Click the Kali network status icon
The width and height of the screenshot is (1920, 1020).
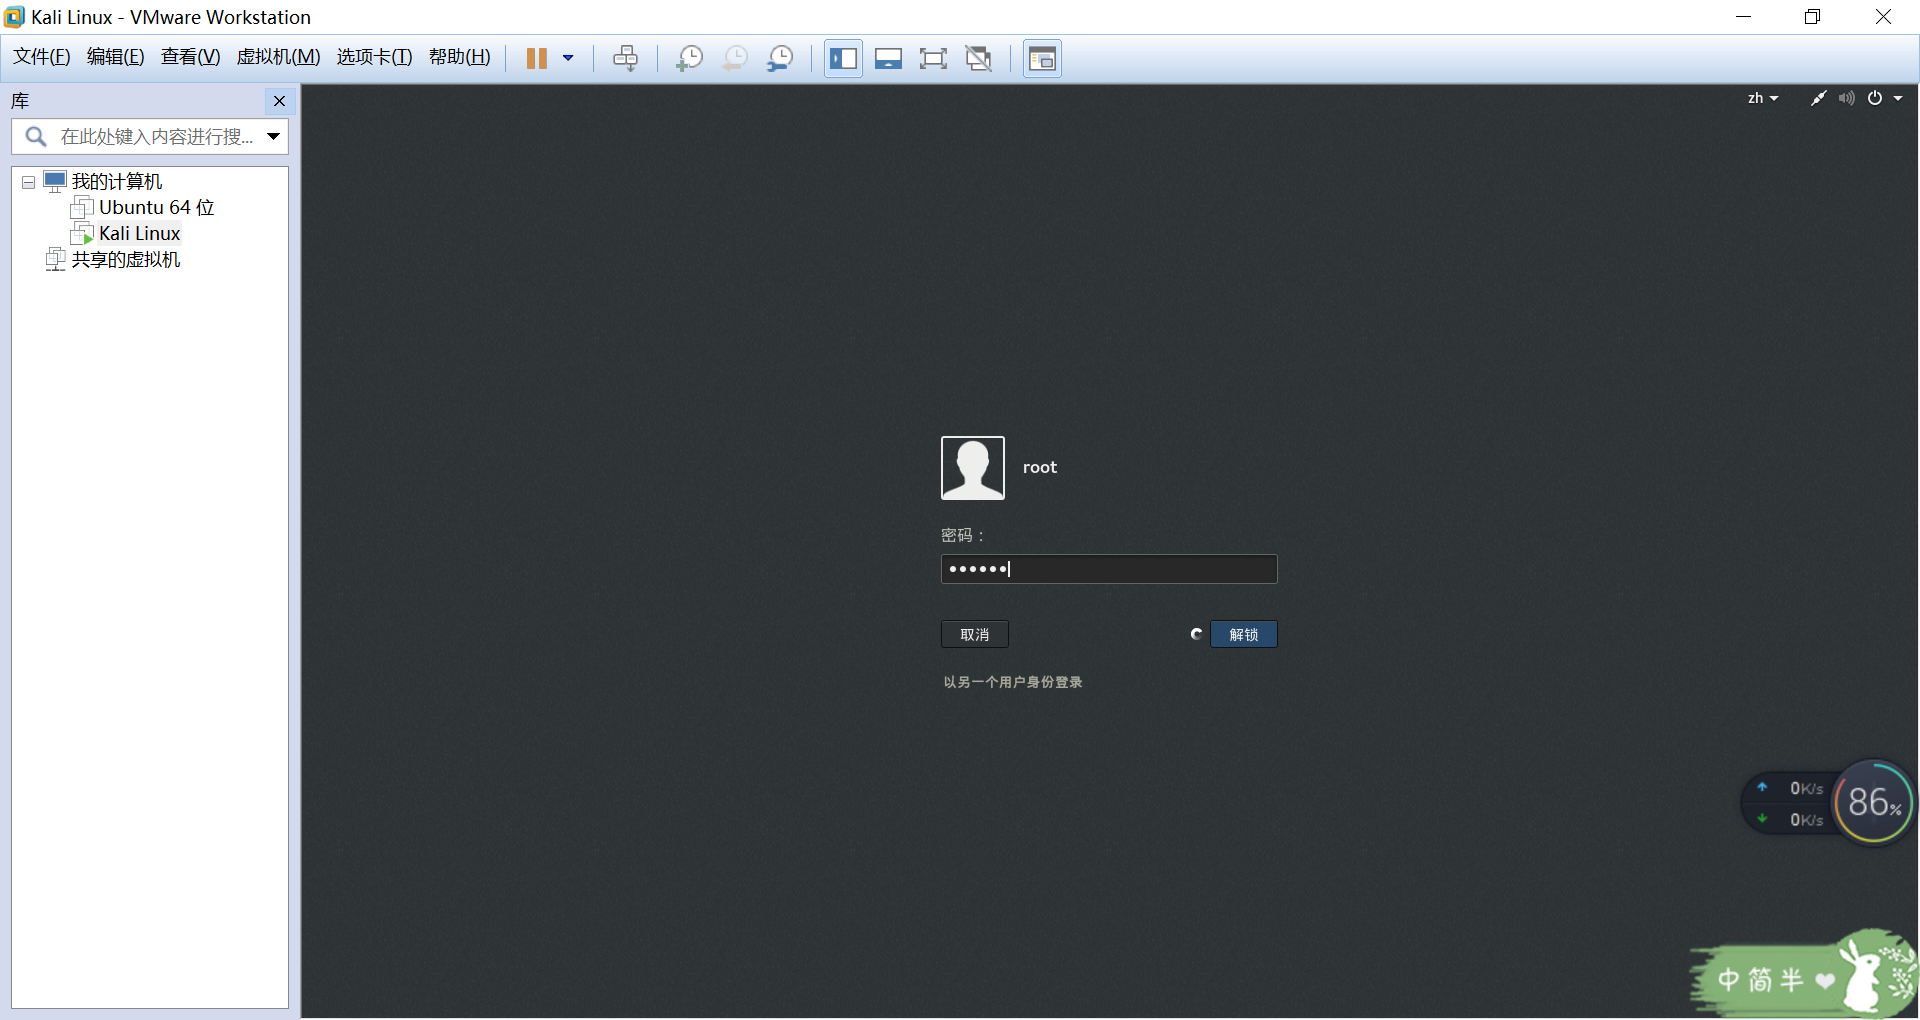pos(1818,98)
